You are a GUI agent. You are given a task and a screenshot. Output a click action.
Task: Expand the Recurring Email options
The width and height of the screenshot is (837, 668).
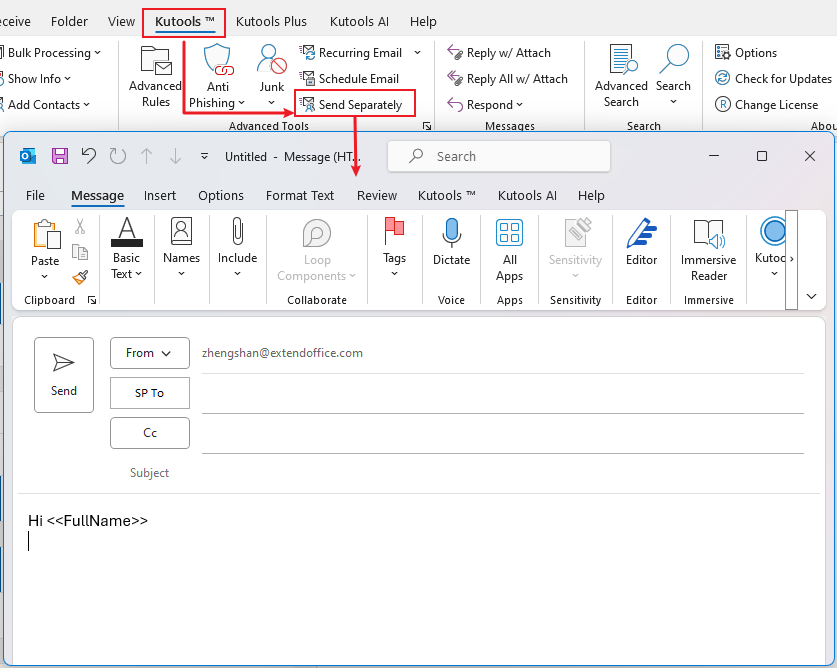tap(360, 52)
